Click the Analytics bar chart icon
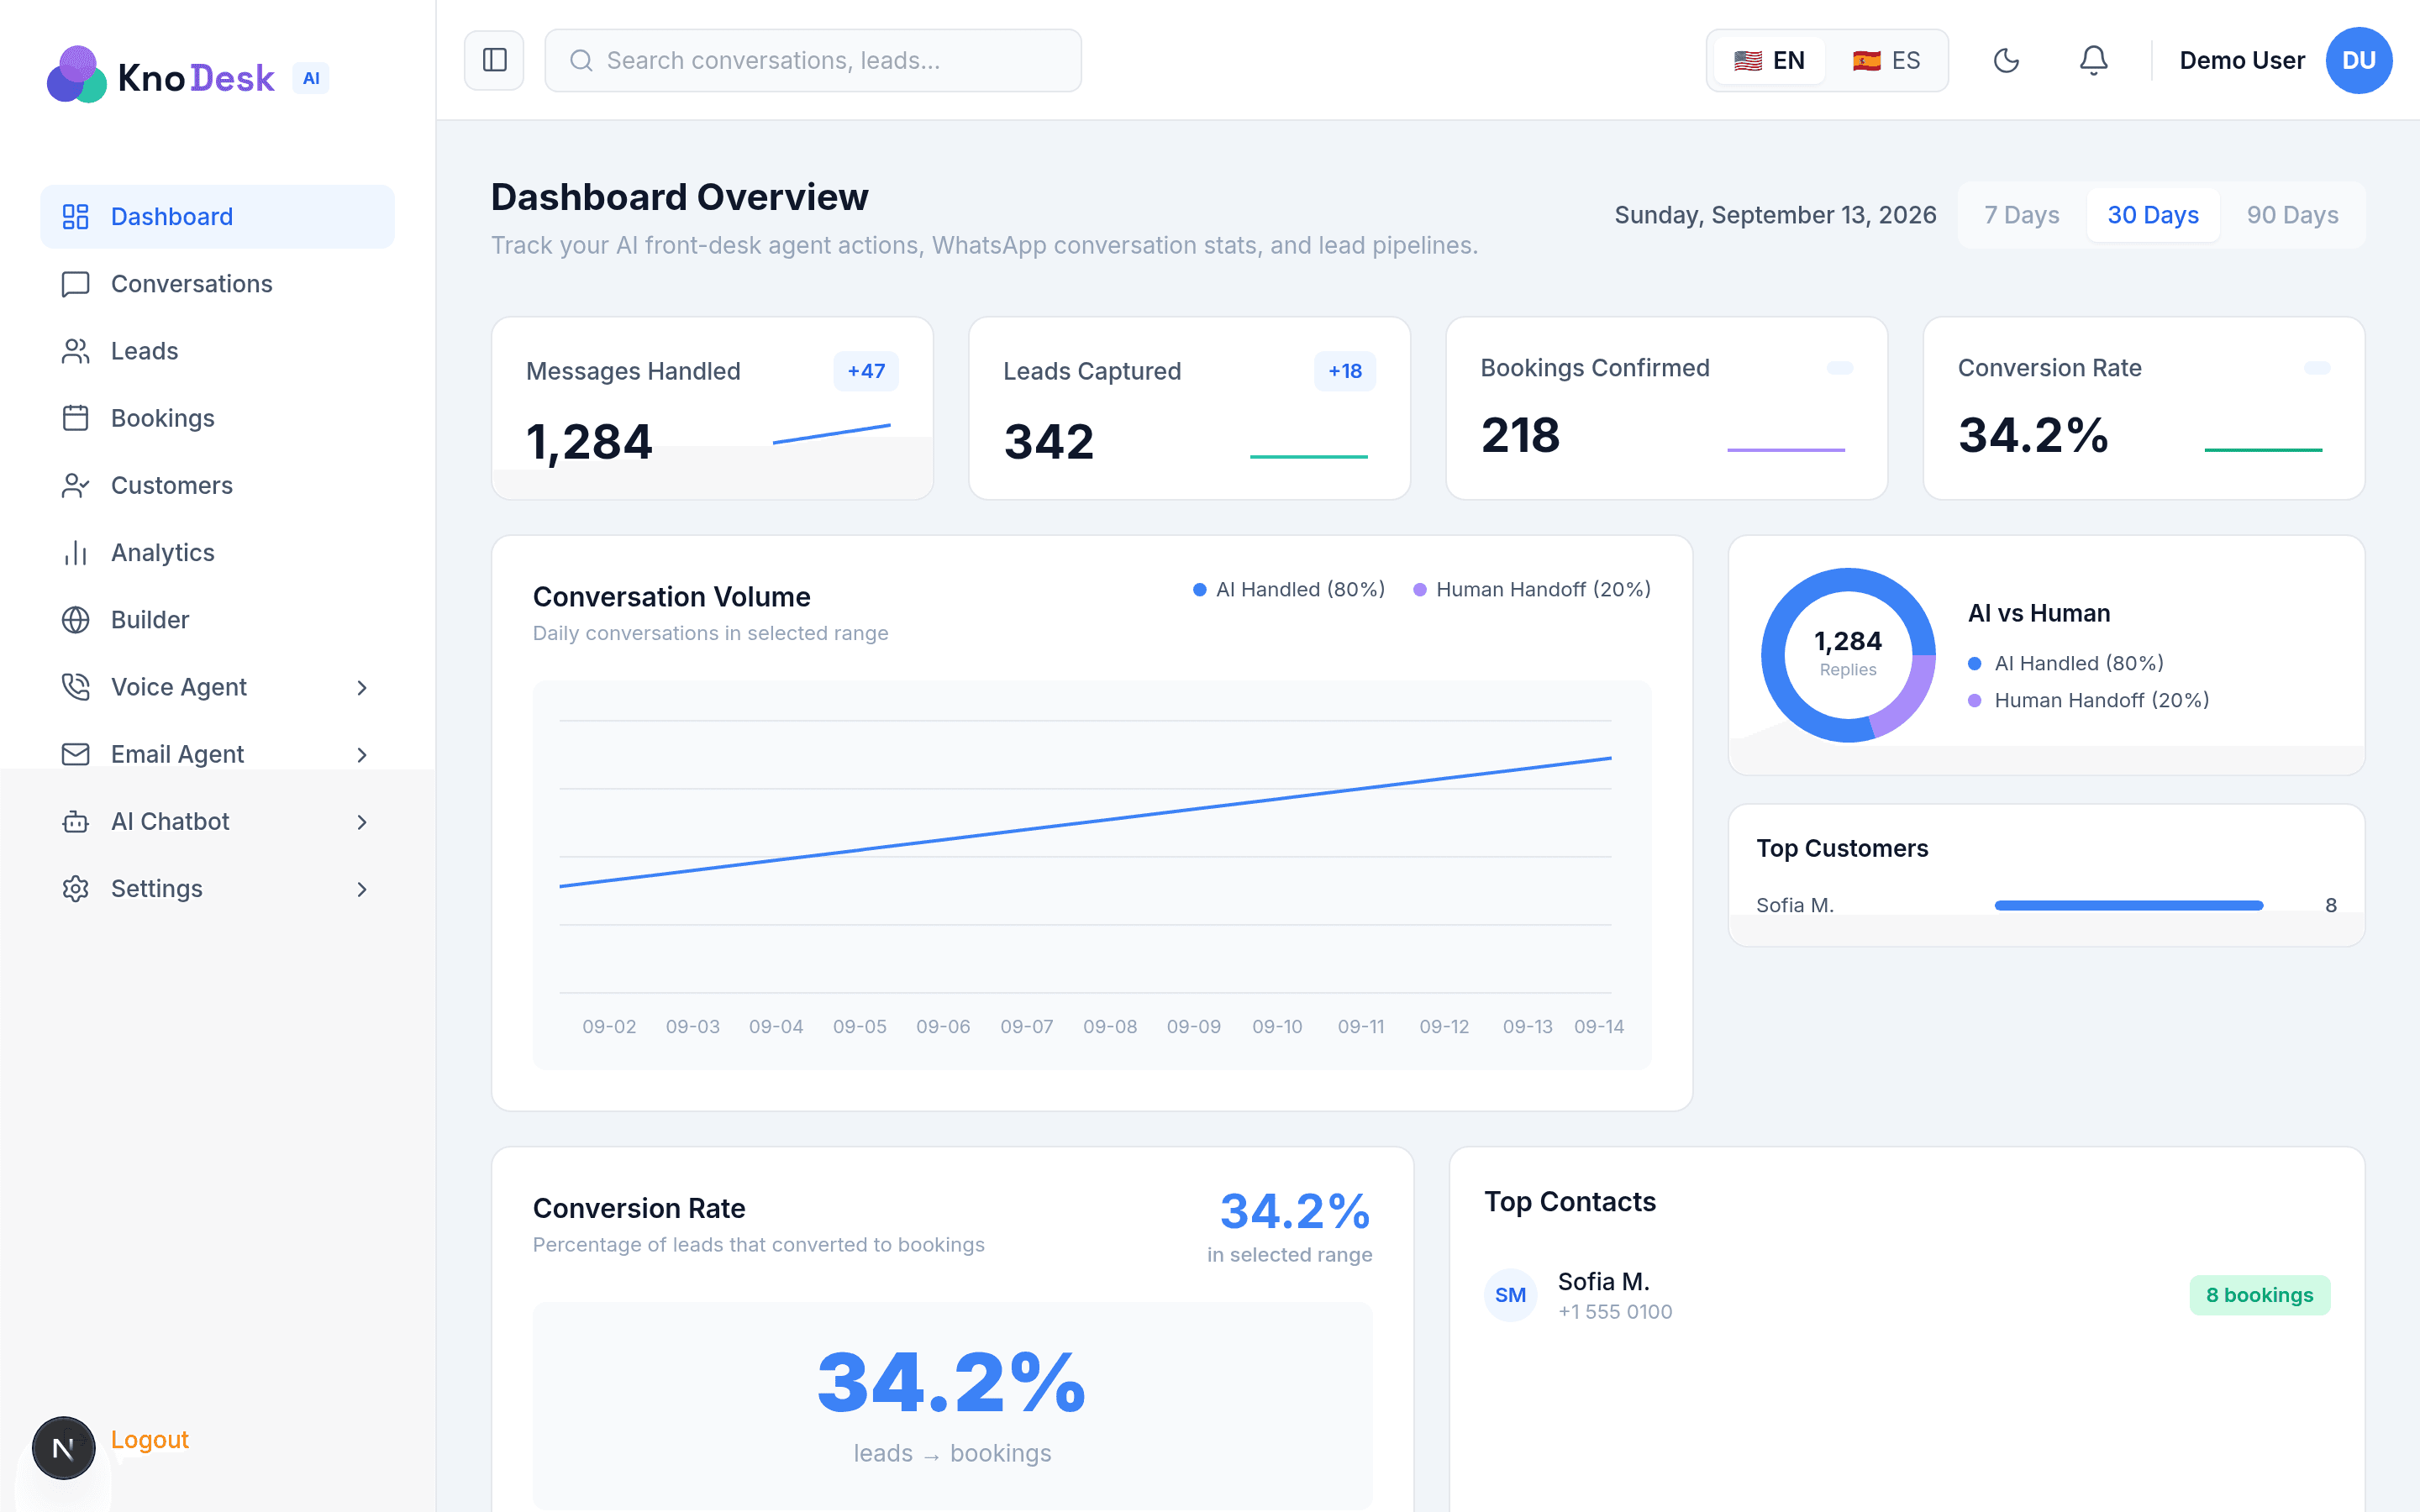2420x1512 pixels. (x=76, y=552)
